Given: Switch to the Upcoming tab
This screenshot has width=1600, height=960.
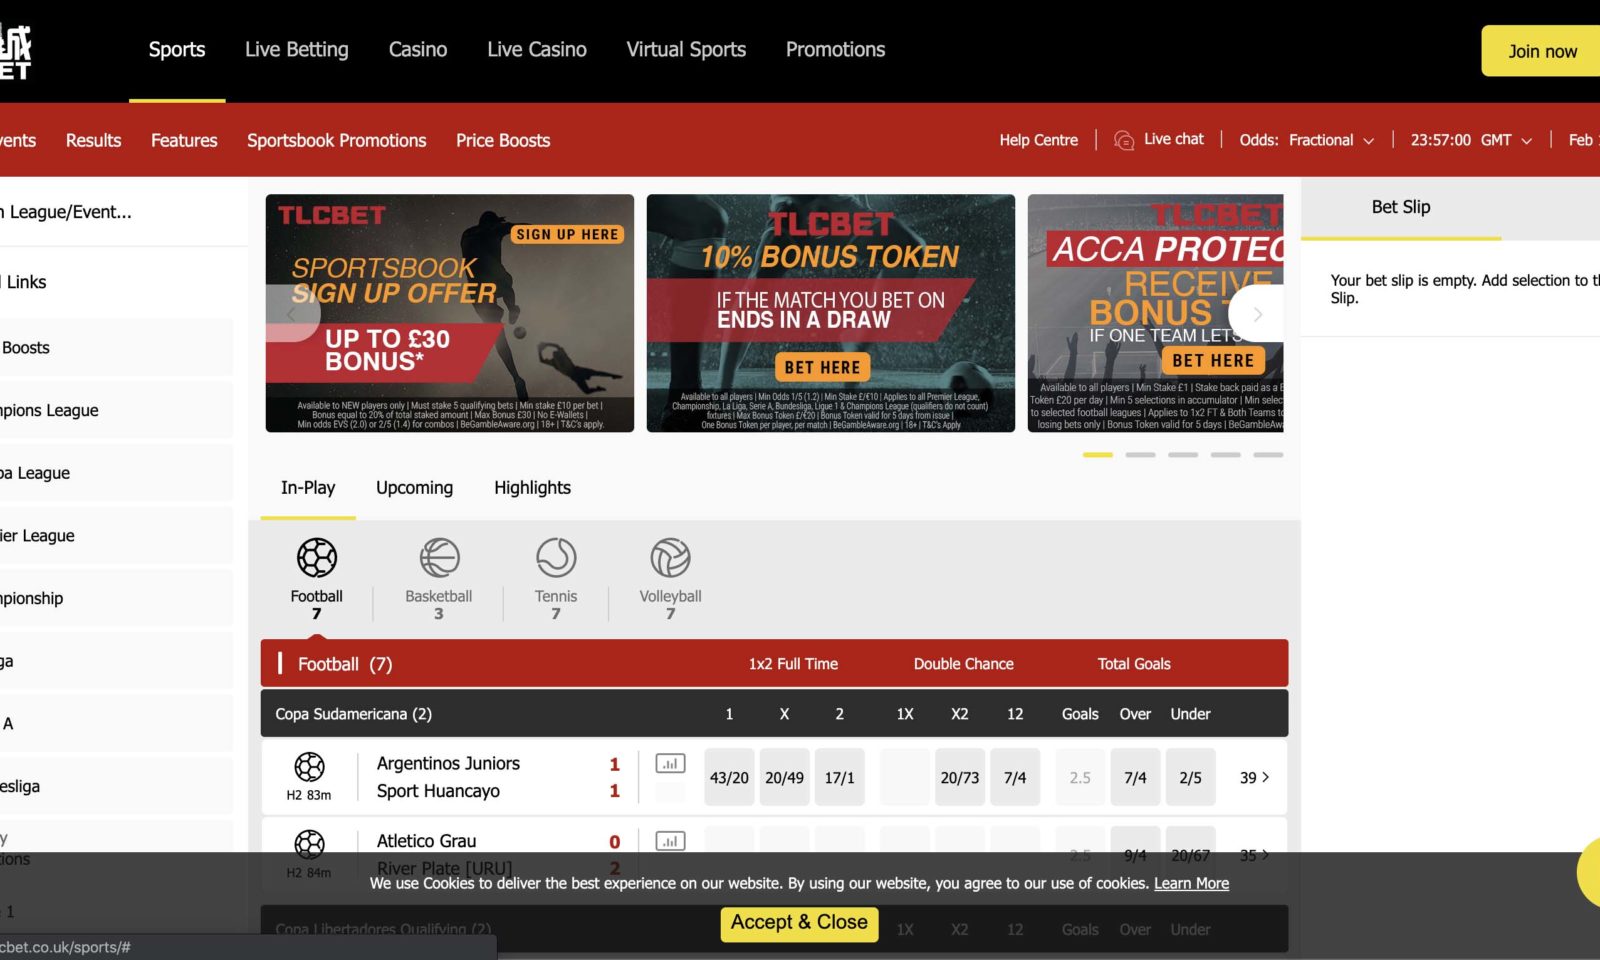Looking at the screenshot, I should 414,488.
